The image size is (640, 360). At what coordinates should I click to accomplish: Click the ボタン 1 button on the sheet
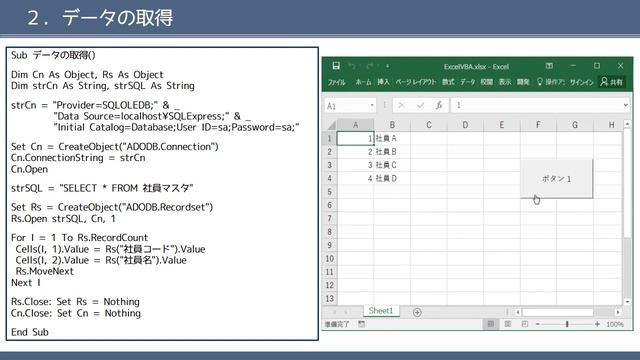point(556,178)
